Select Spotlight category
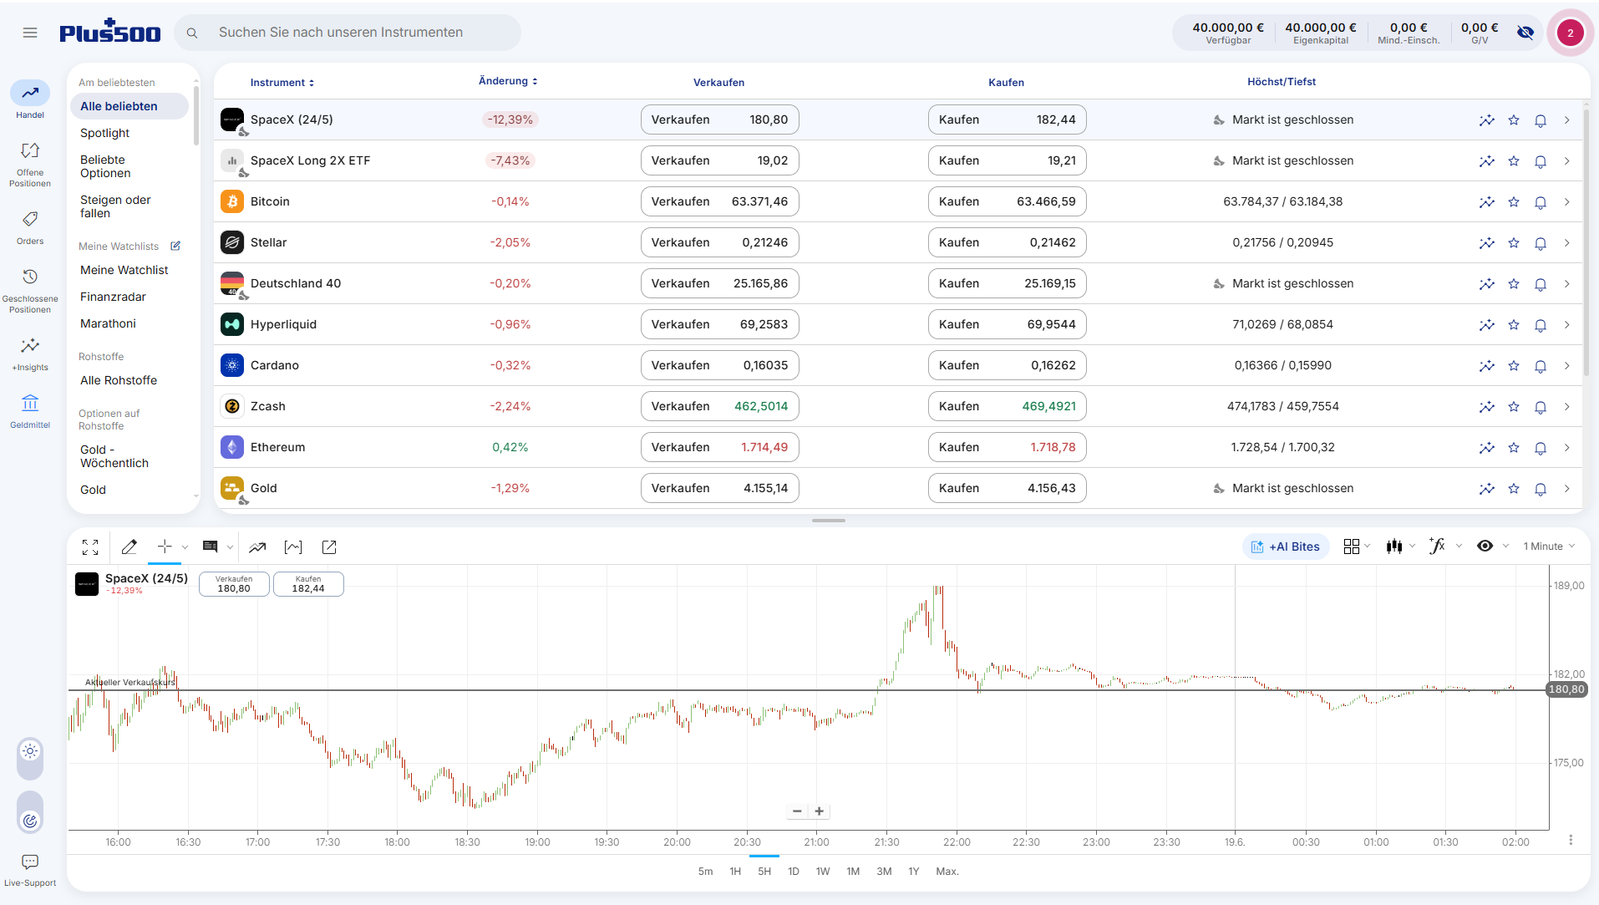 [x=105, y=133]
